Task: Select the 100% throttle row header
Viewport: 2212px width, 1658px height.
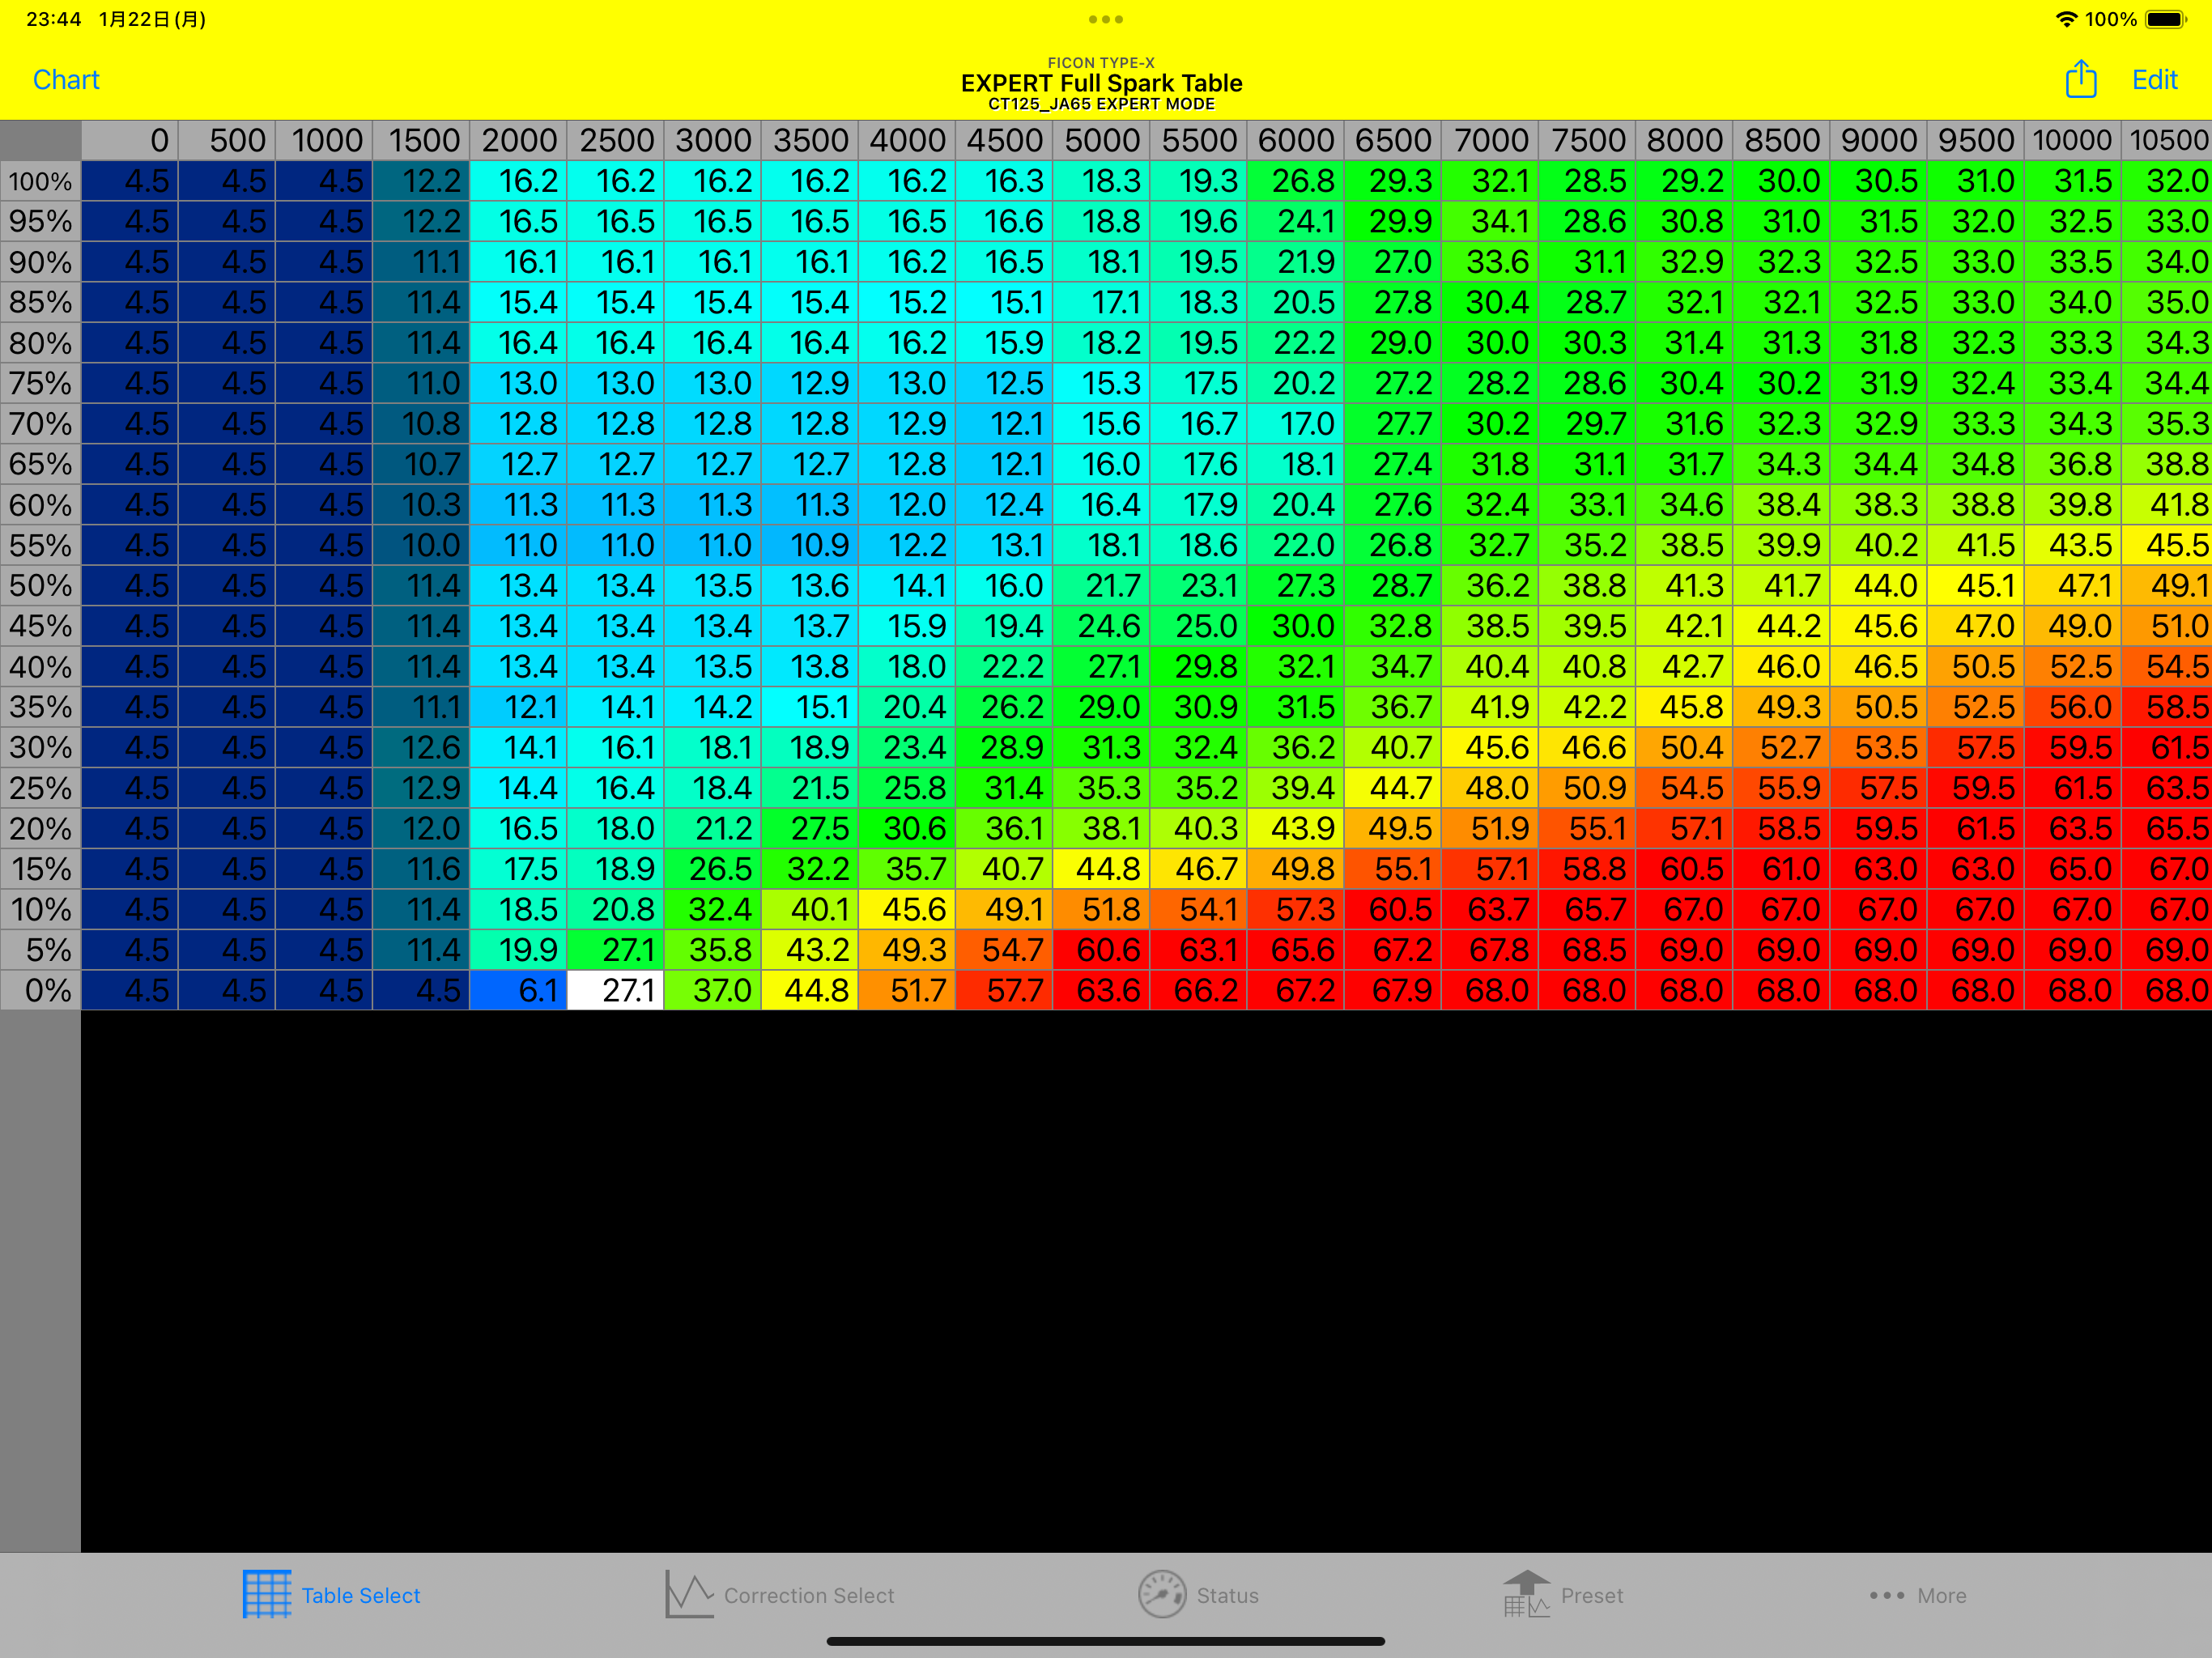Action: tap(40, 181)
